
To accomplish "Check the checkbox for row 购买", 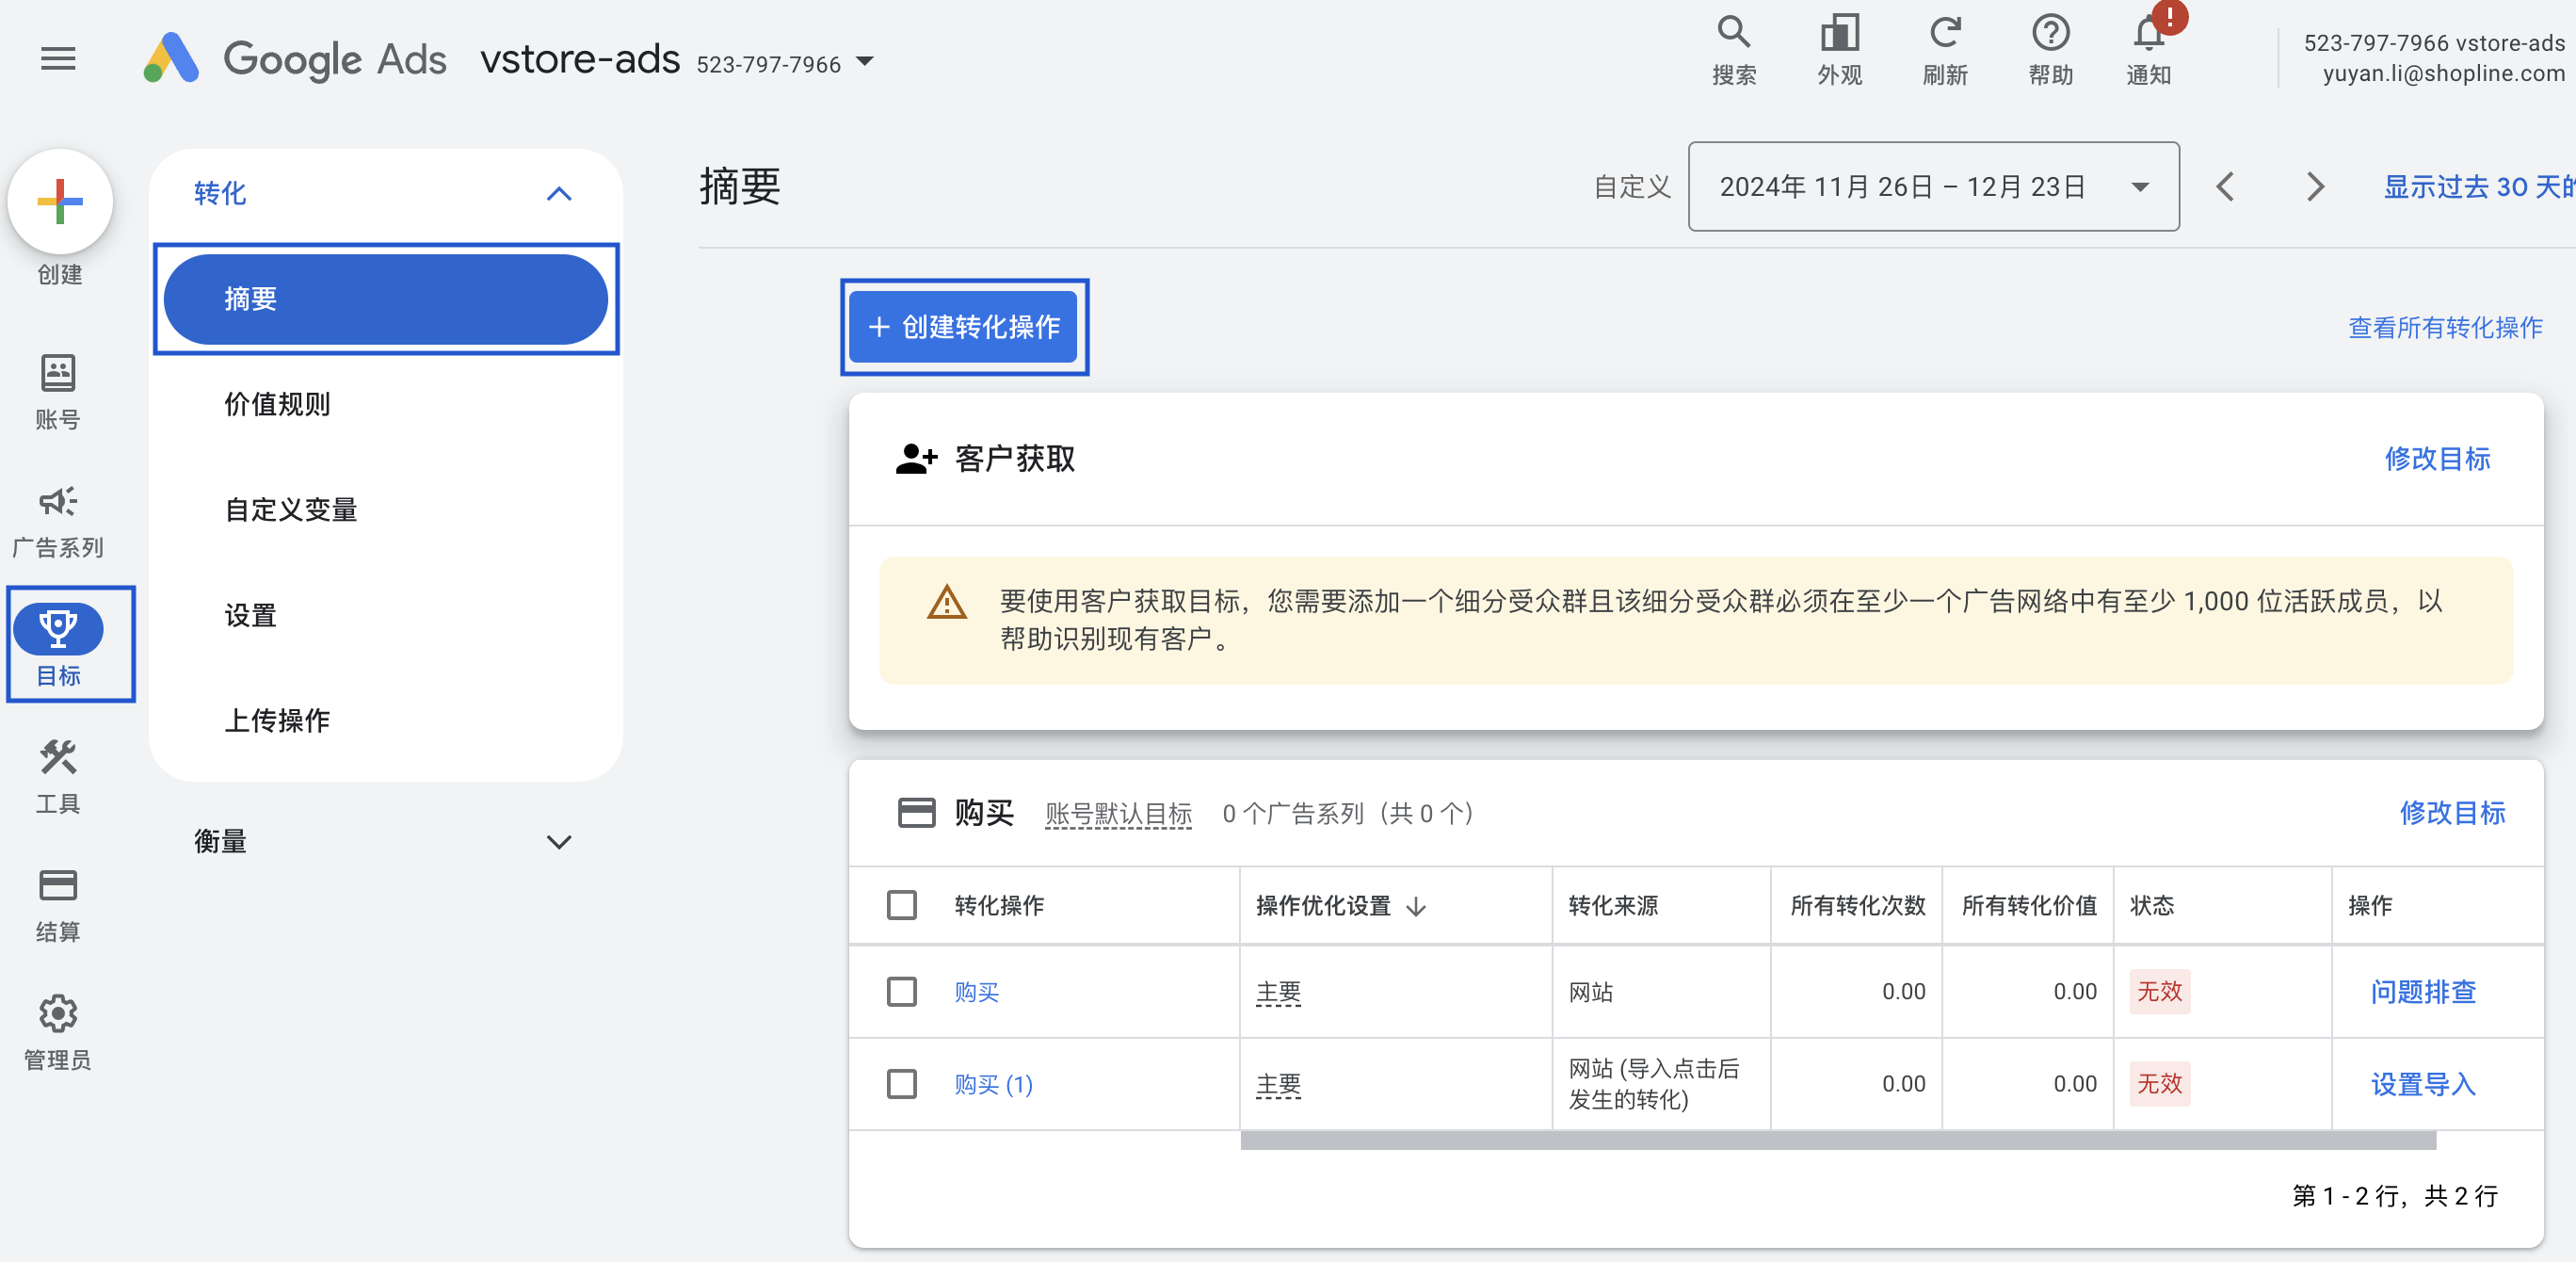I will pyautogui.click(x=902, y=991).
